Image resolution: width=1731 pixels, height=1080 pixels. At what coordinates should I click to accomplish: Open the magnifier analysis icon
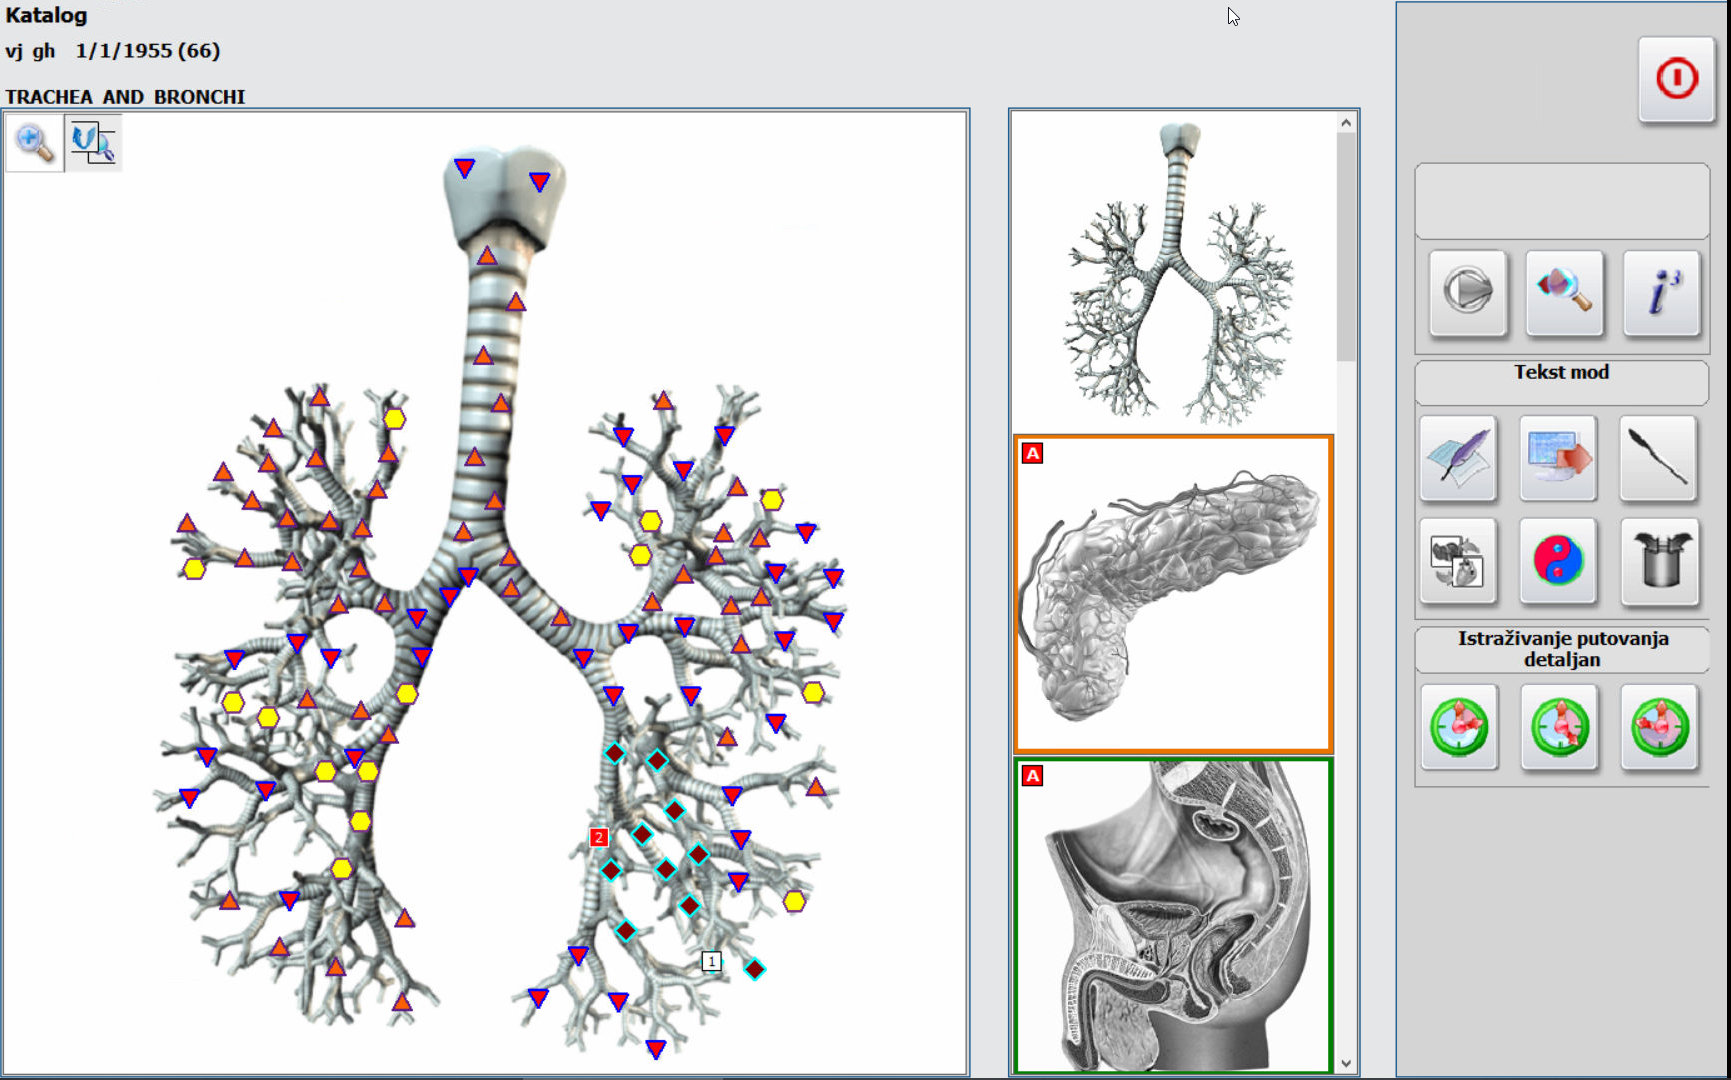tap(1564, 294)
